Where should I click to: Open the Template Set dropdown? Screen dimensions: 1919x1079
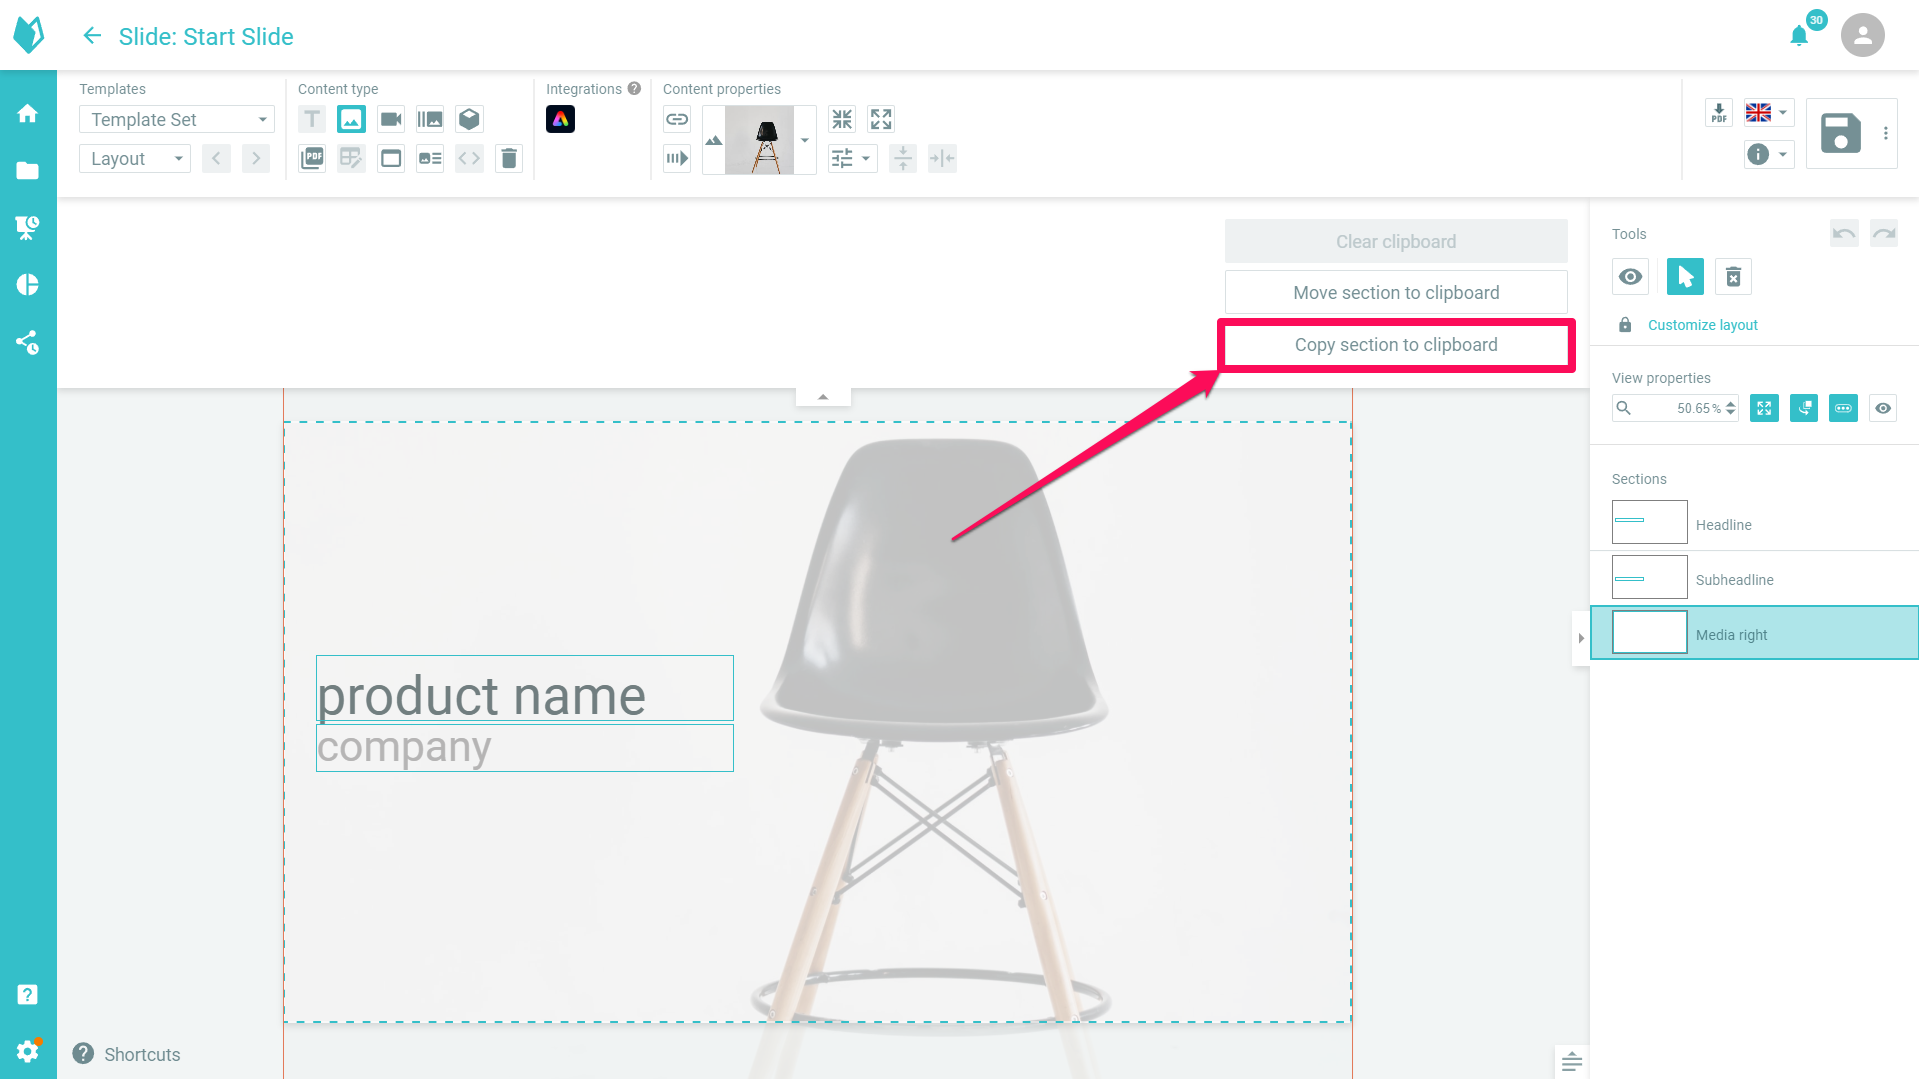coord(176,119)
